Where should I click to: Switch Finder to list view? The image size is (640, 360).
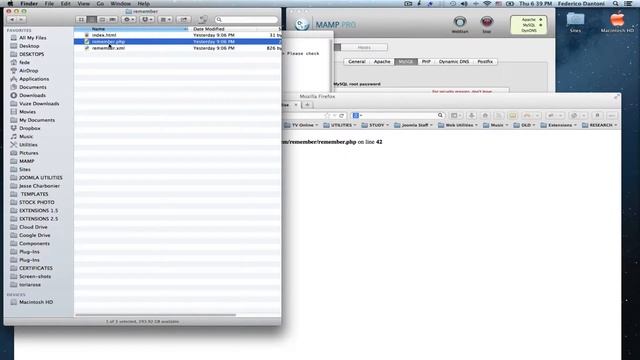coord(91,20)
